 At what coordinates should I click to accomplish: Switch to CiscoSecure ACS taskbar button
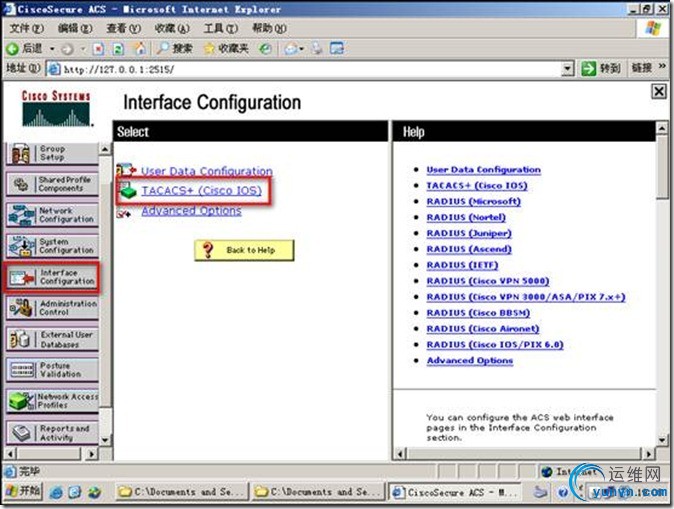[x=455, y=492]
